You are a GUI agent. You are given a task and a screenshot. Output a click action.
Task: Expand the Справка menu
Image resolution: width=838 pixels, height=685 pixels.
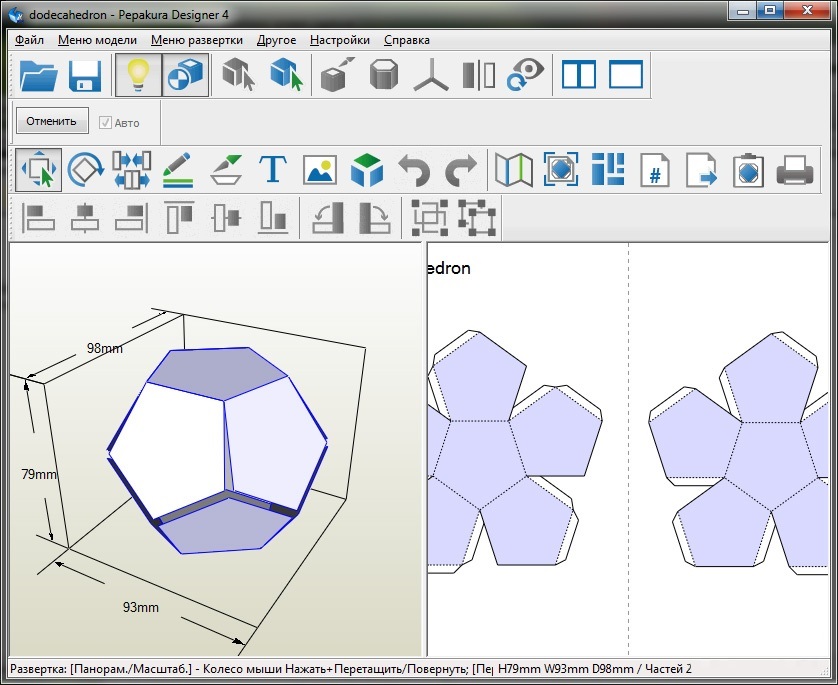coord(407,40)
